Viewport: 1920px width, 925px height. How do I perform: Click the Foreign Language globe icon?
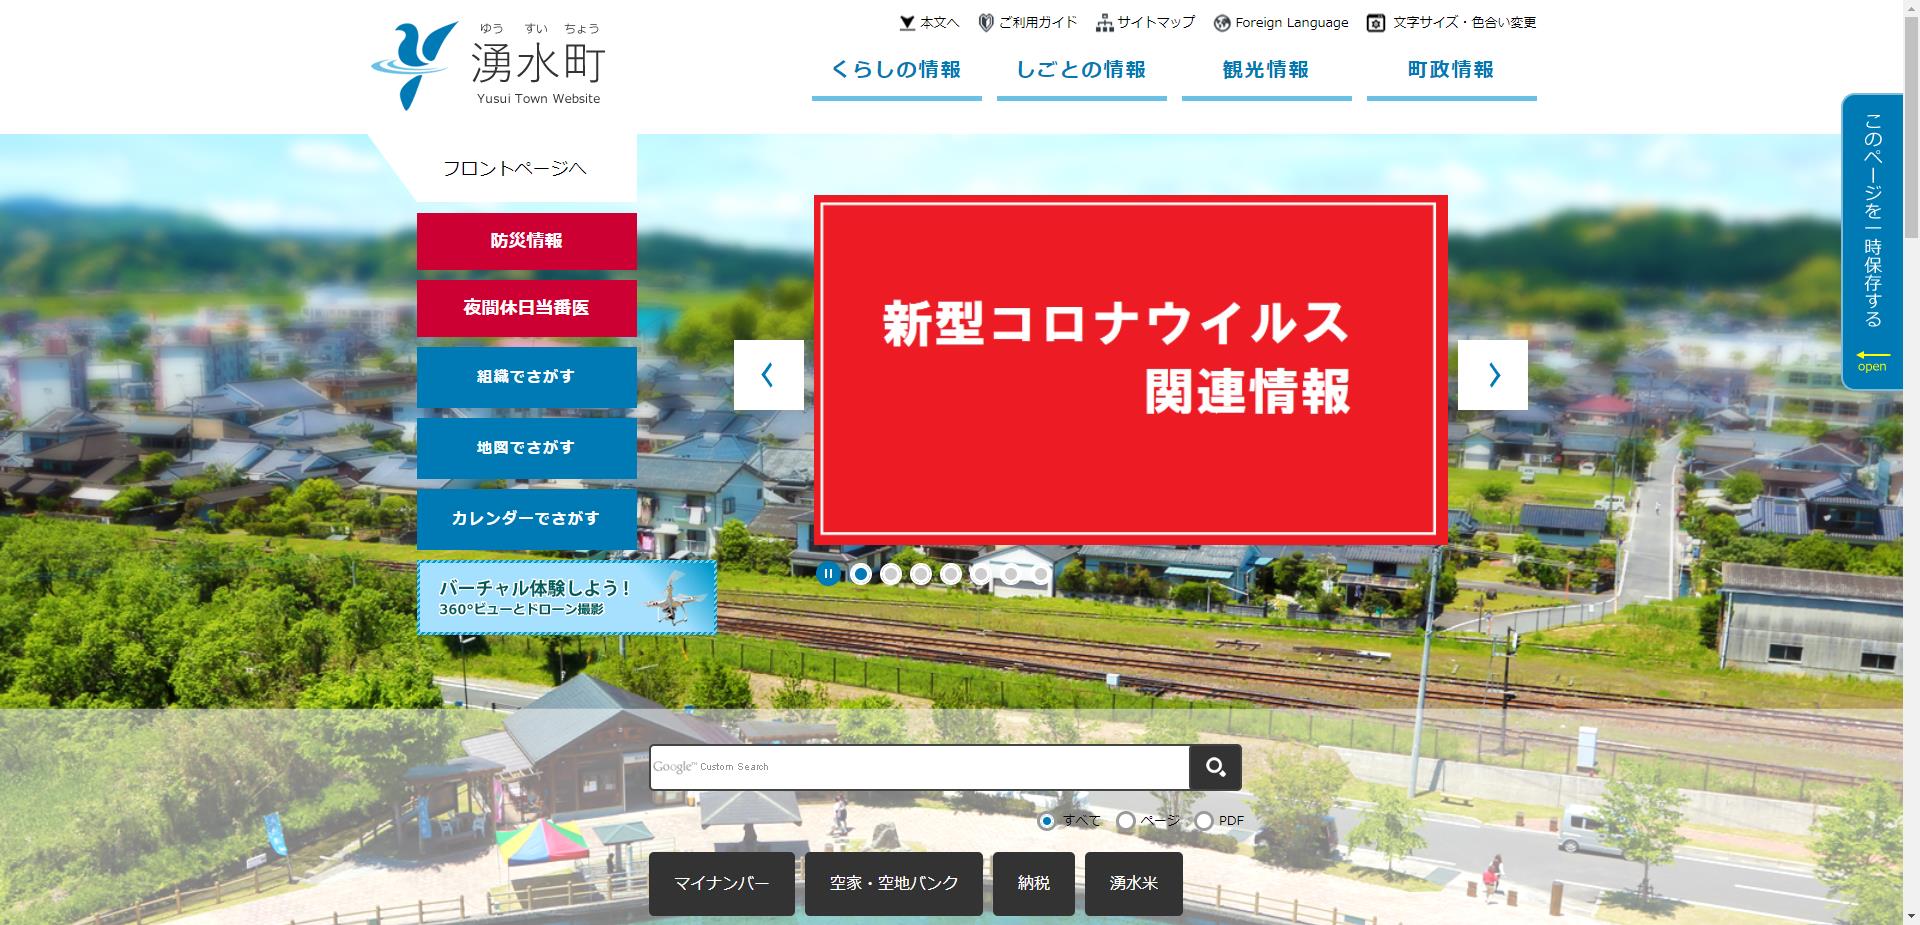1220,21
